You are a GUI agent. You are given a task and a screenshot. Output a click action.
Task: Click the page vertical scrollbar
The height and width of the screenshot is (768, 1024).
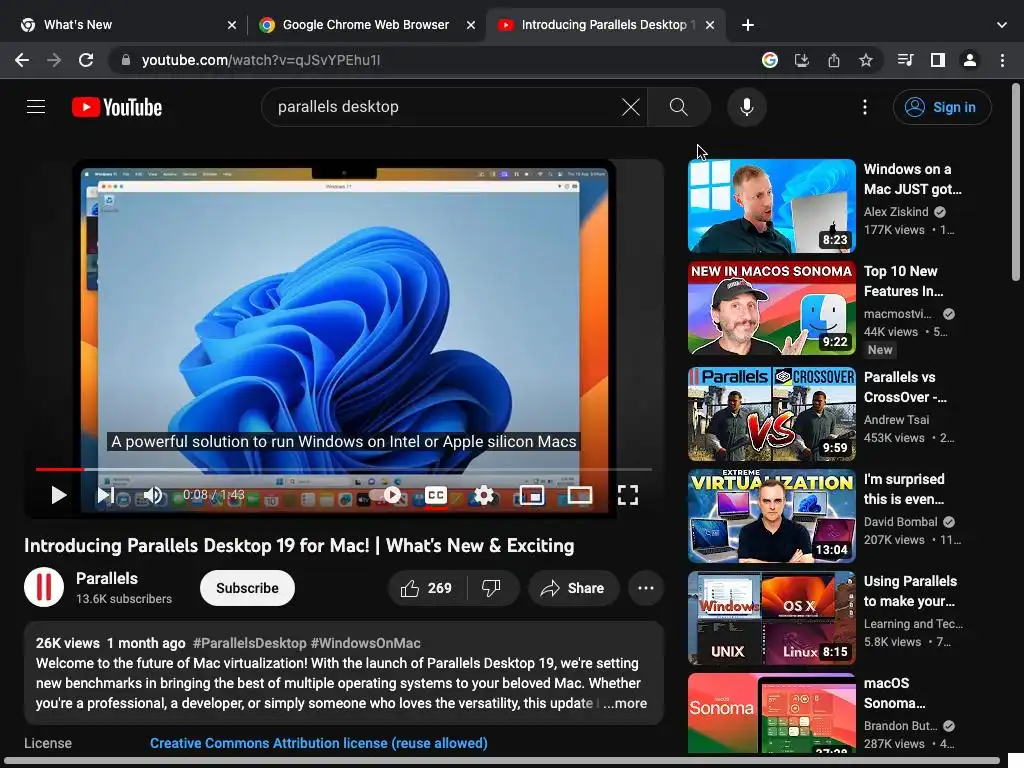click(1016, 182)
